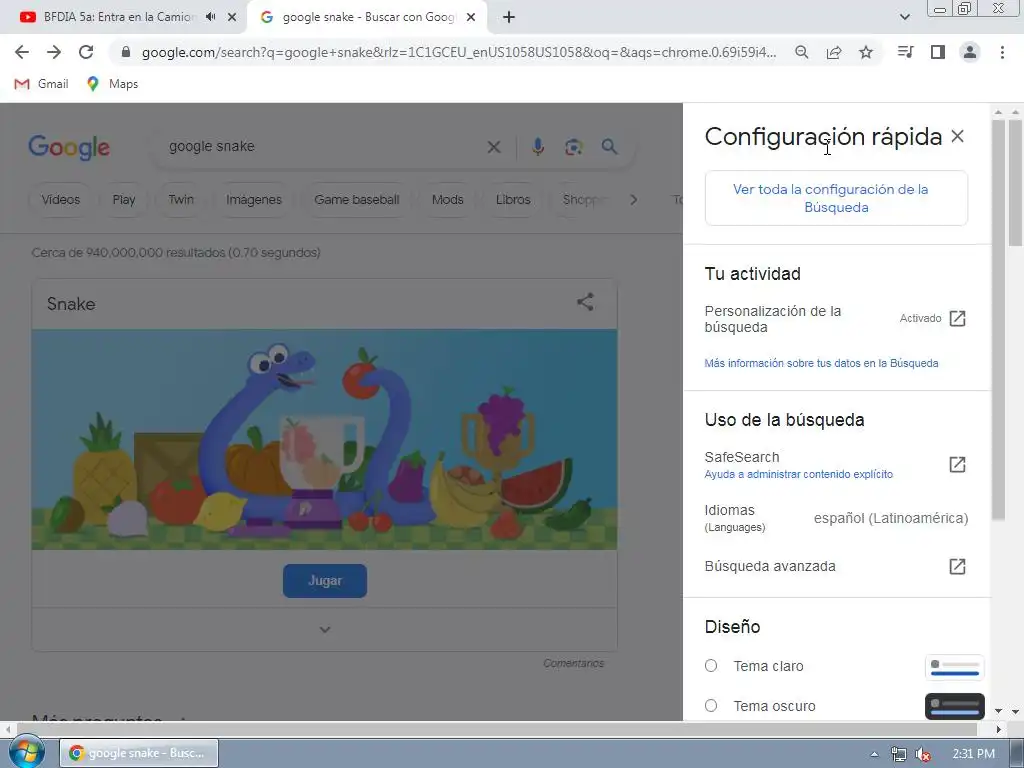Select the Tema claro radio button
Screen dimensions: 1024x768
(711, 665)
